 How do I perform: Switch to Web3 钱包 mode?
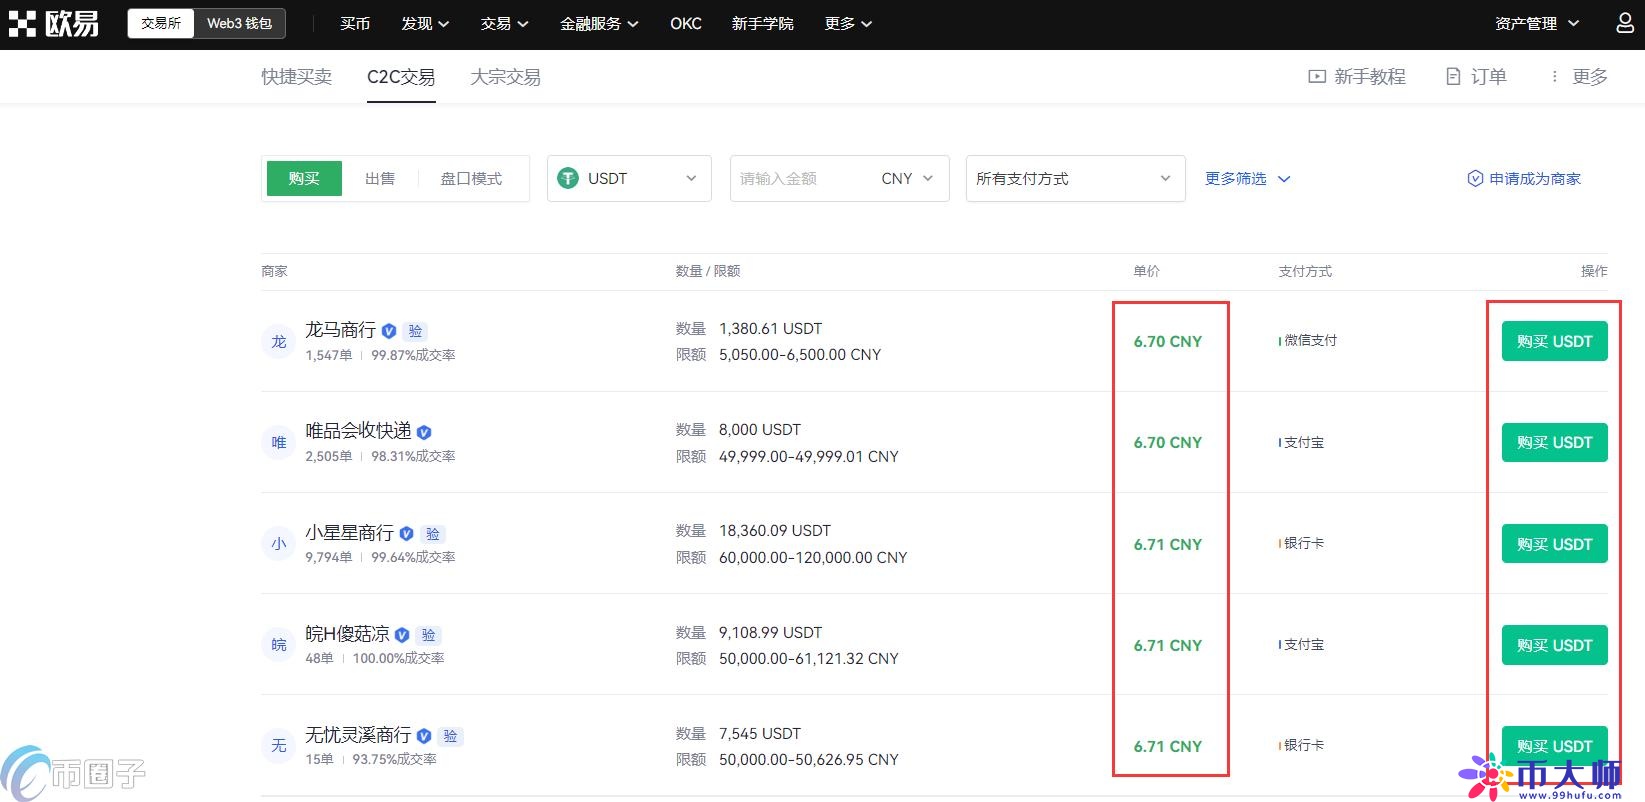pyautogui.click(x=239, y=23)
